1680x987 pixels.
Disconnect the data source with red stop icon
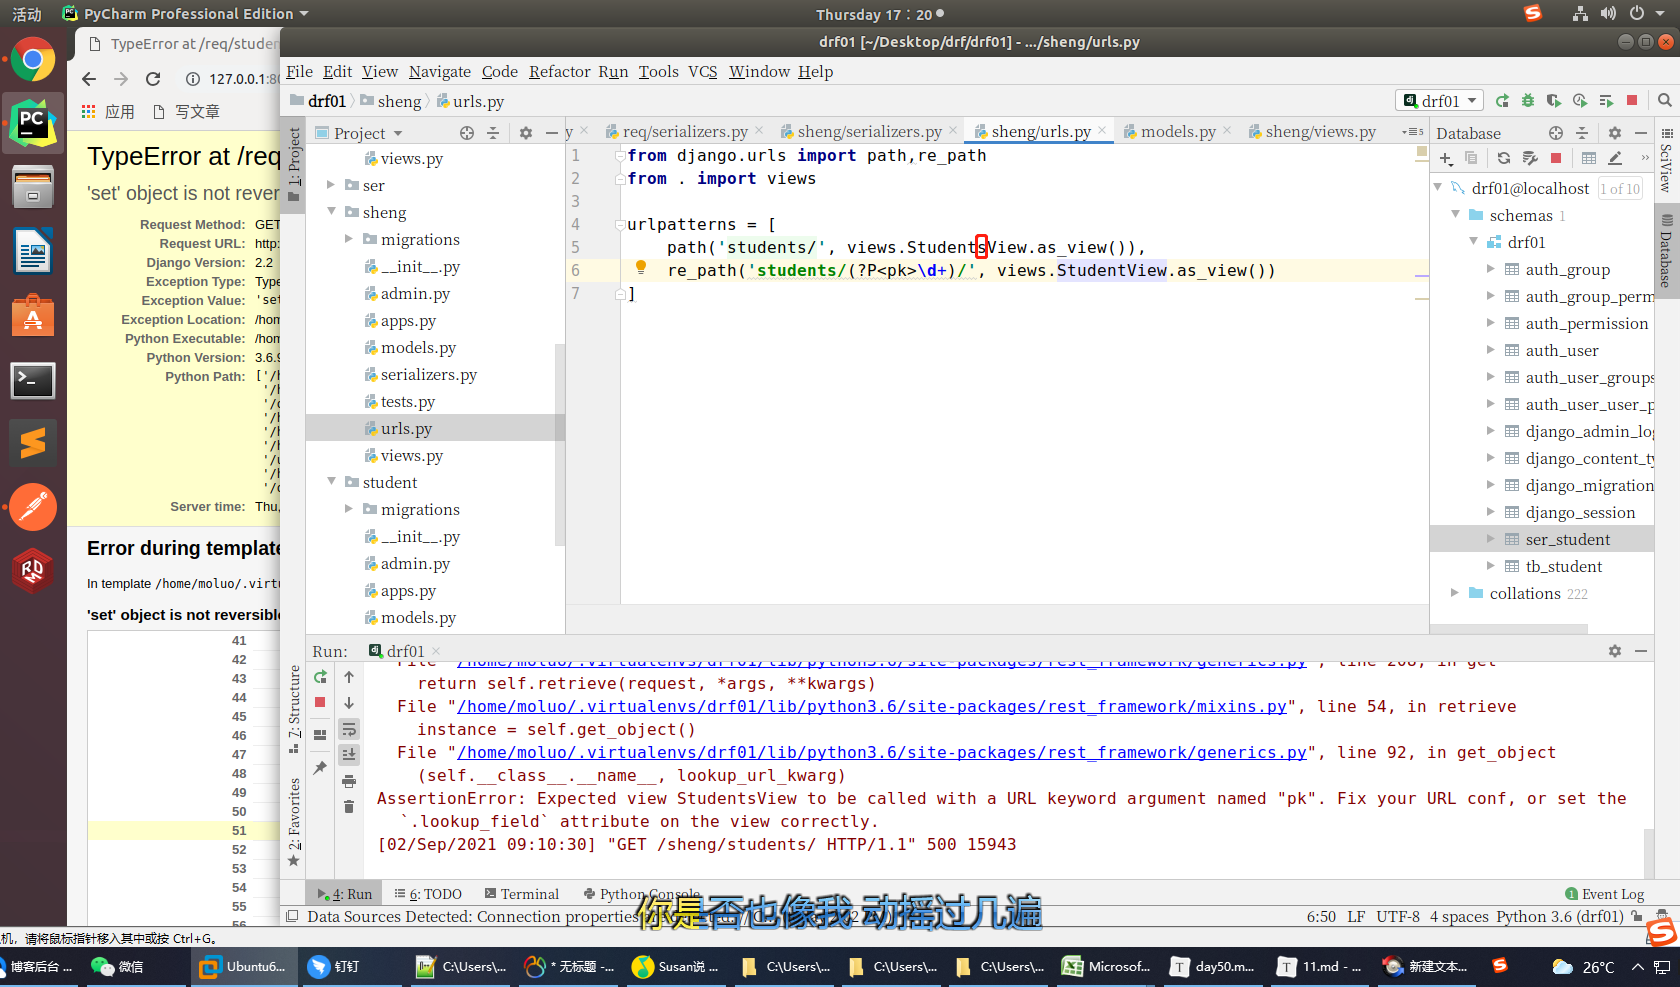[x=1556, y=159]
